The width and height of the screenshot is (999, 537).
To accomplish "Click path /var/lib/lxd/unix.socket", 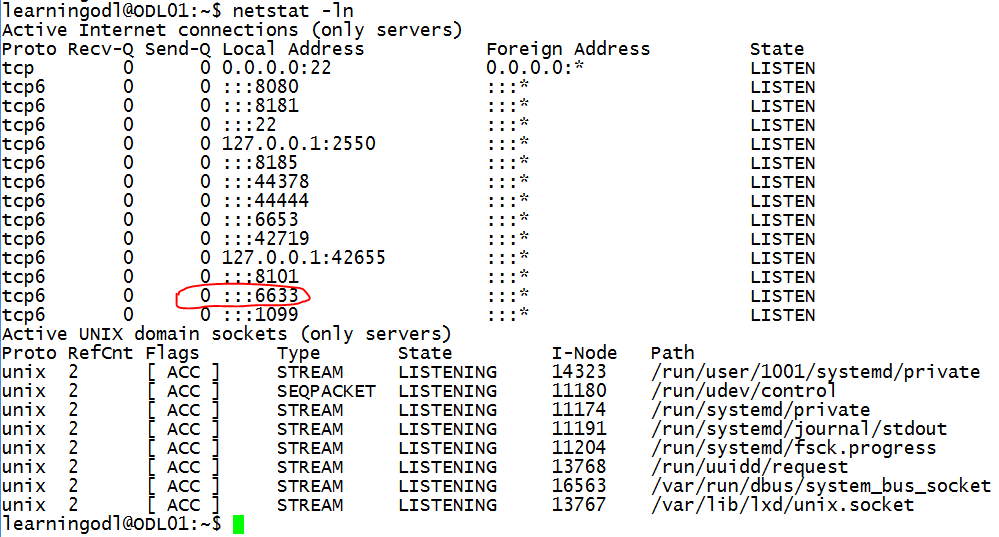I will [782, 505].
